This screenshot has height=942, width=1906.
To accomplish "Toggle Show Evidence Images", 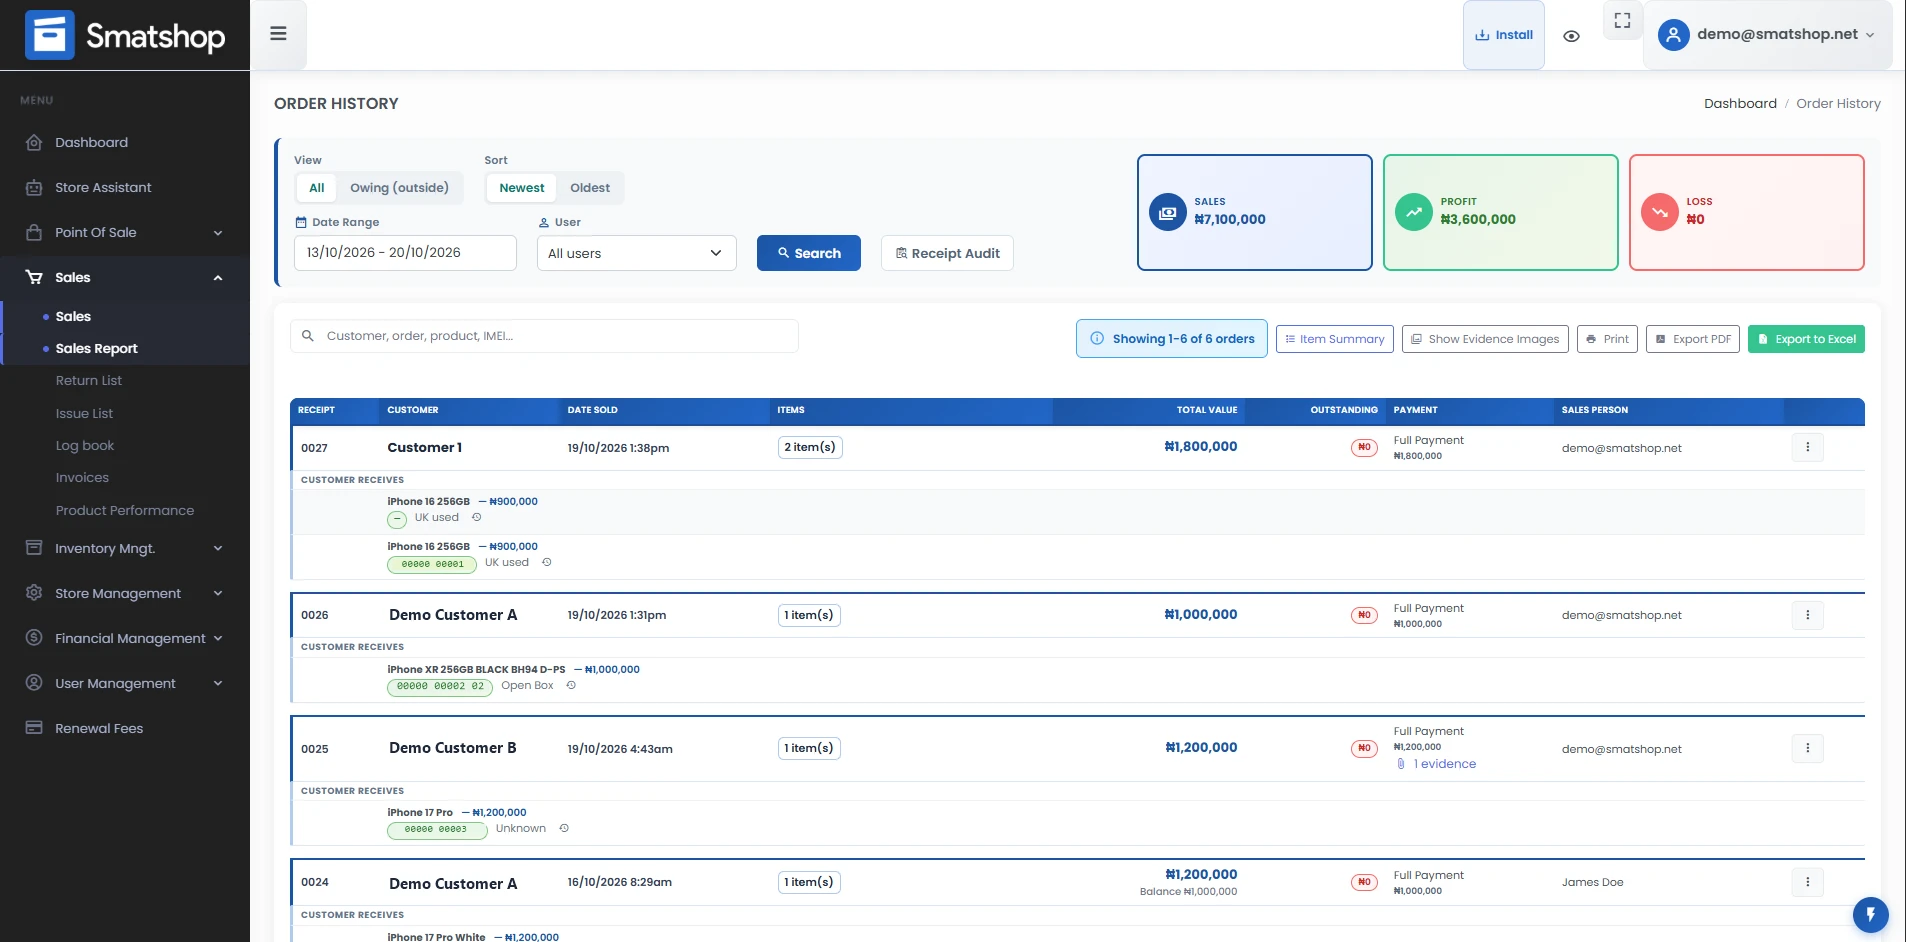I will (1484, 339).
